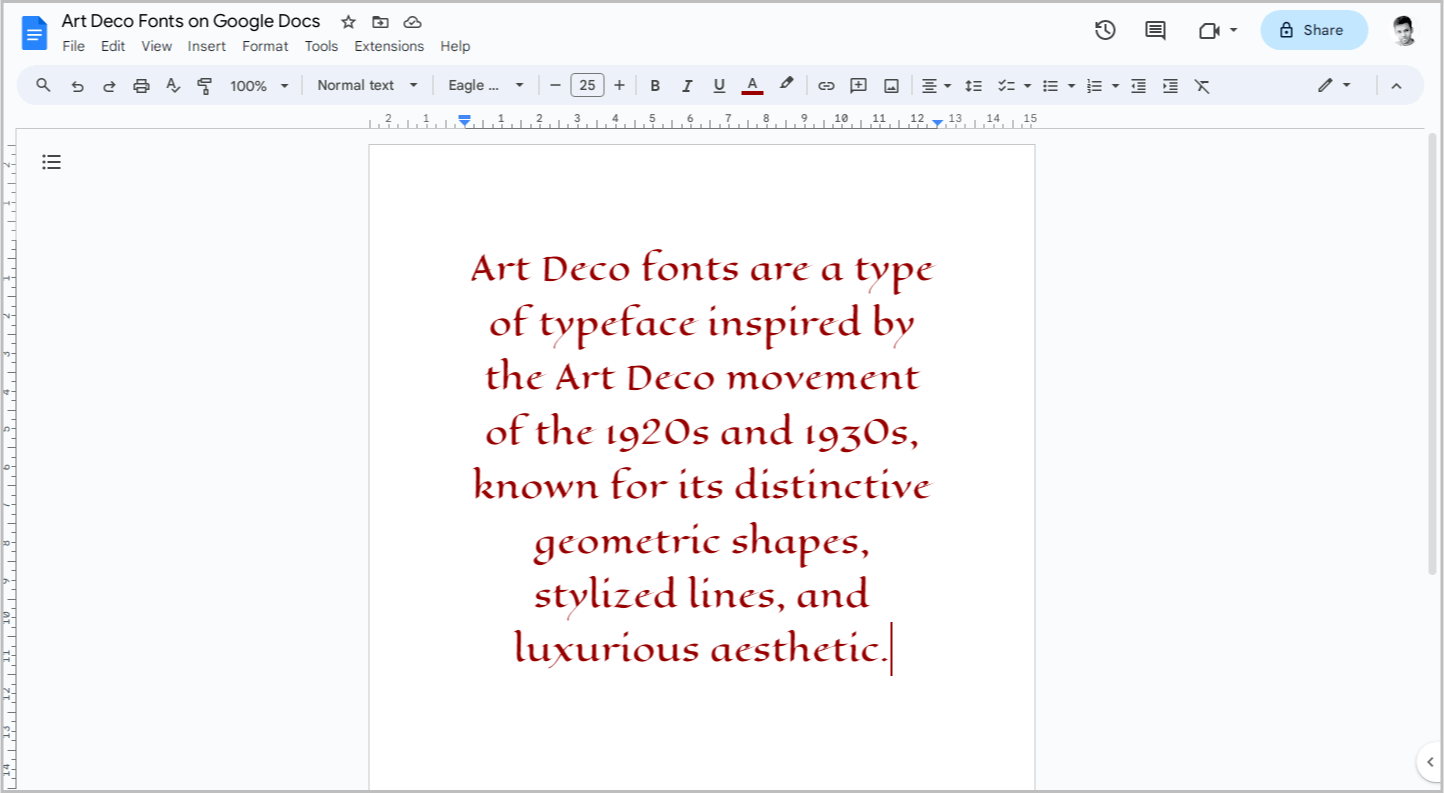Open the text color picker
The image size is (1444, 793).
pyautogui.click(x=752, y=85)
